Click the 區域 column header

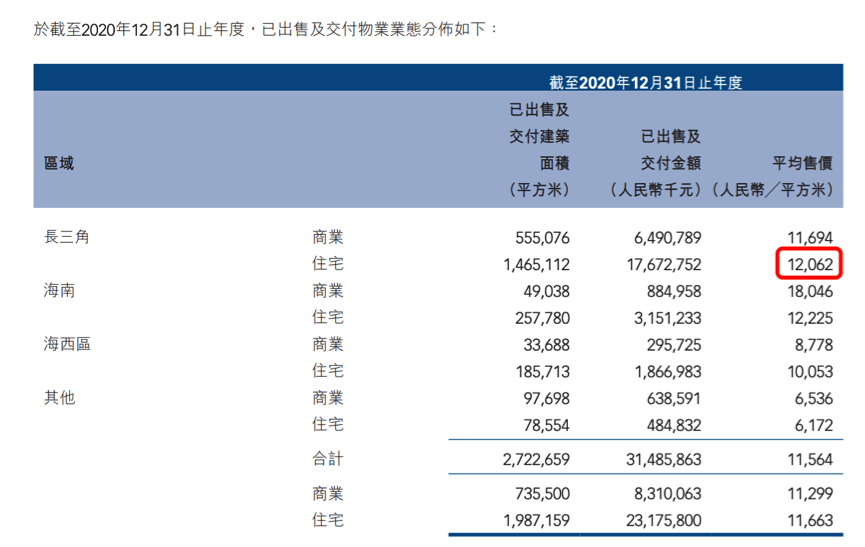coord(58,163)
